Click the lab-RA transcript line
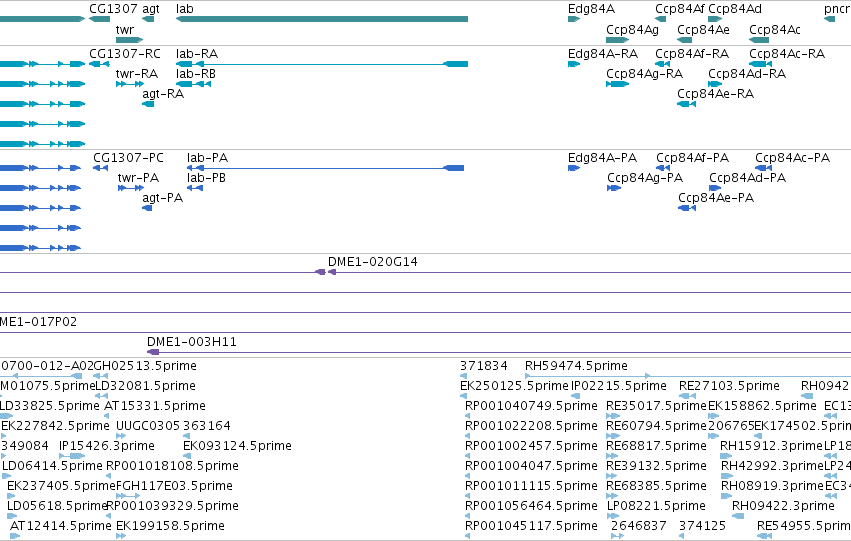851x541 pixels. [x=322, y=64]
